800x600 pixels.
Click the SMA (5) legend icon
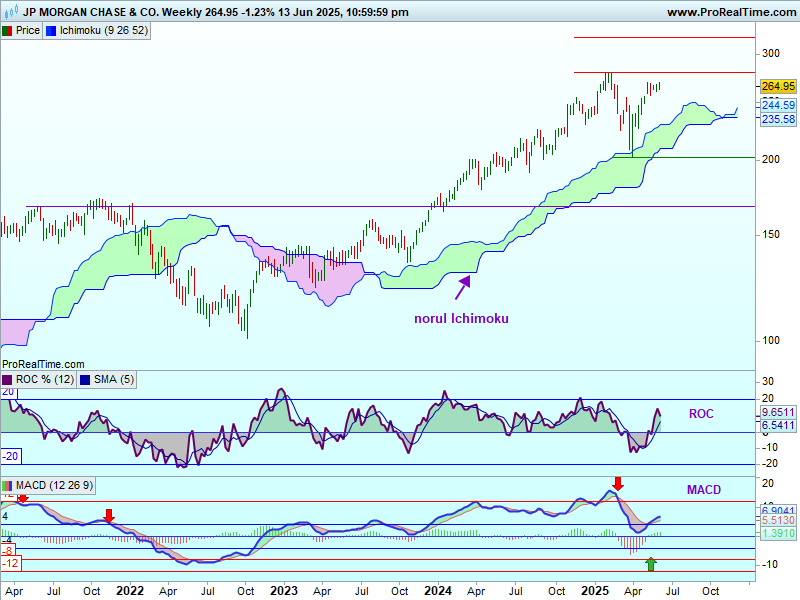pos(84,380)
